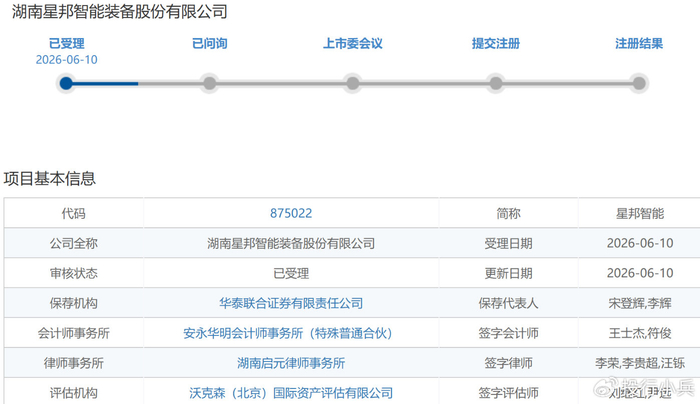This screenshot has height=404, width=700.
Task: Click the 签字会计师 label cell
Action: coord(508,333)
